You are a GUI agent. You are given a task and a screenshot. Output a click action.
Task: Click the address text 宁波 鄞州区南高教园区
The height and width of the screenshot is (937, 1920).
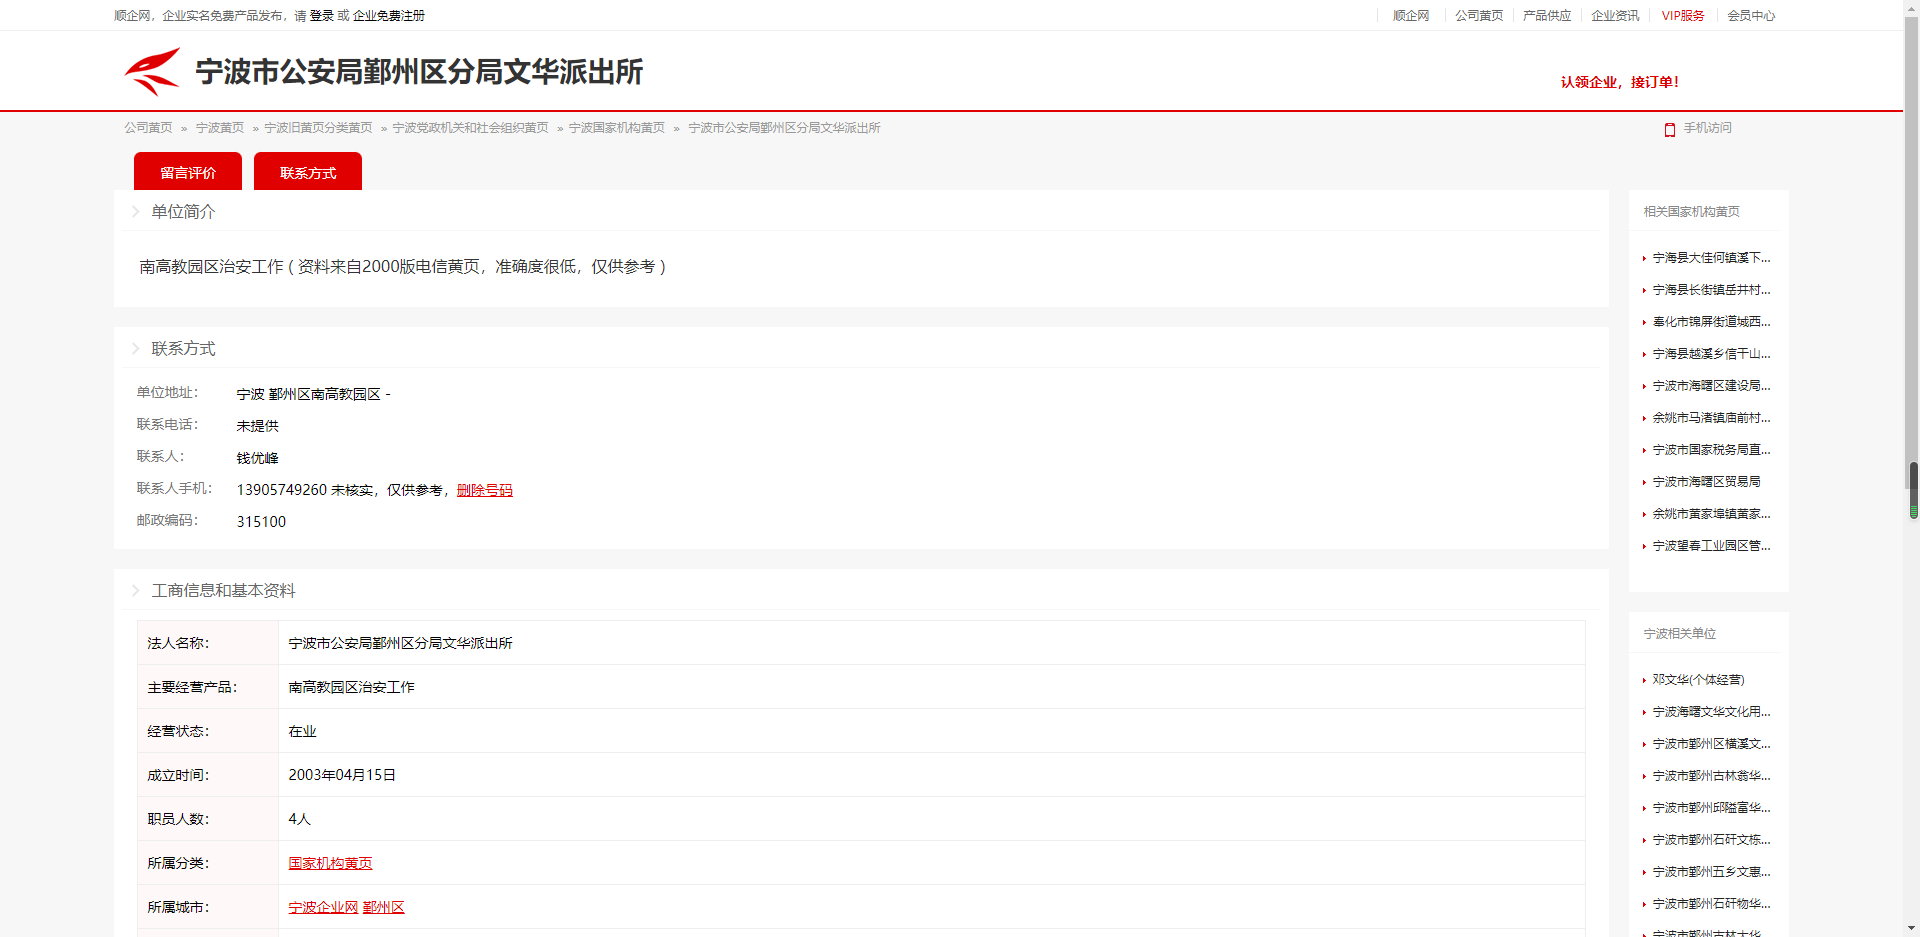point(309,394)
